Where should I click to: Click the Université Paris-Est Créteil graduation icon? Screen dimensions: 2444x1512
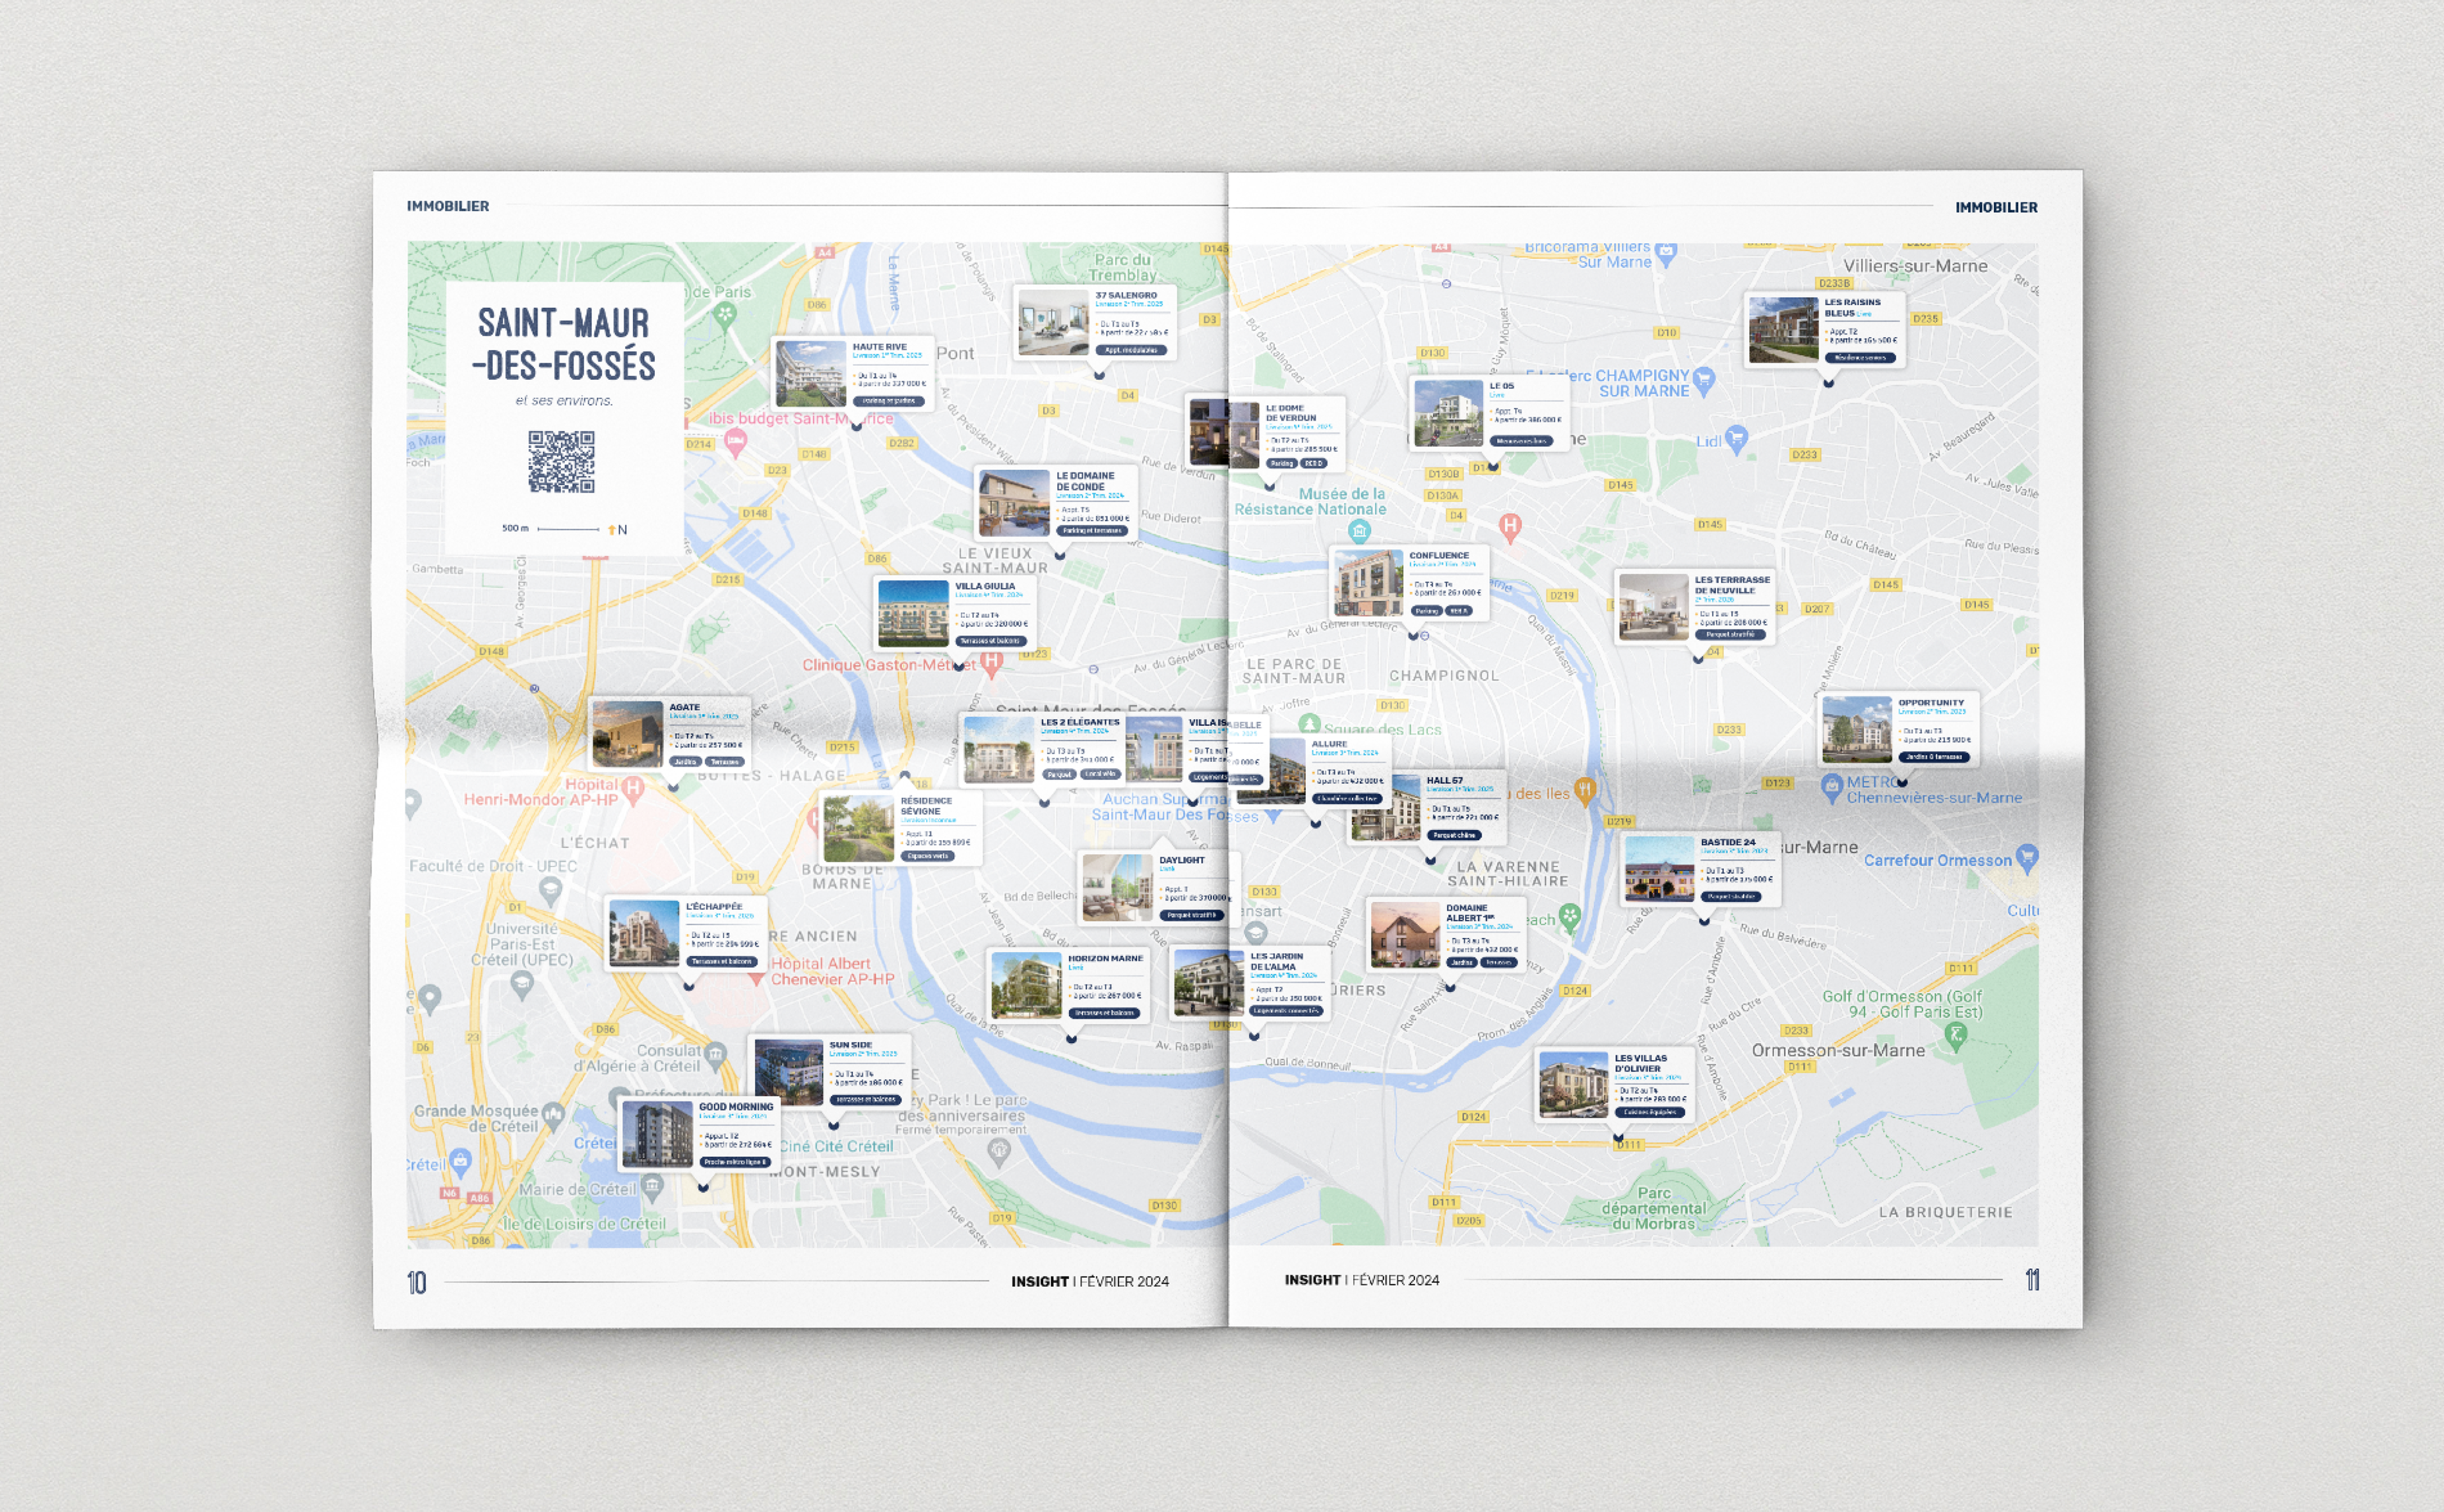tap(521, 985)
